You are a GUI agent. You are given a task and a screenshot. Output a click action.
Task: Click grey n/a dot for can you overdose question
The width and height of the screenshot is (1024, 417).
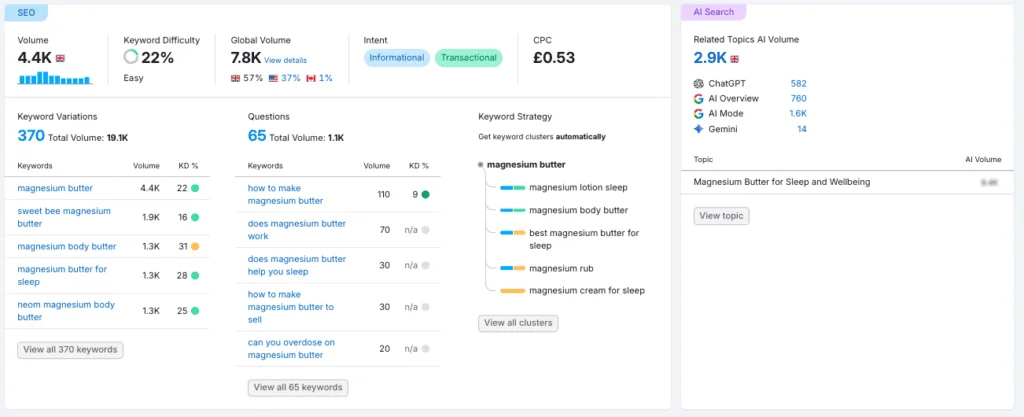click(426, 348)
